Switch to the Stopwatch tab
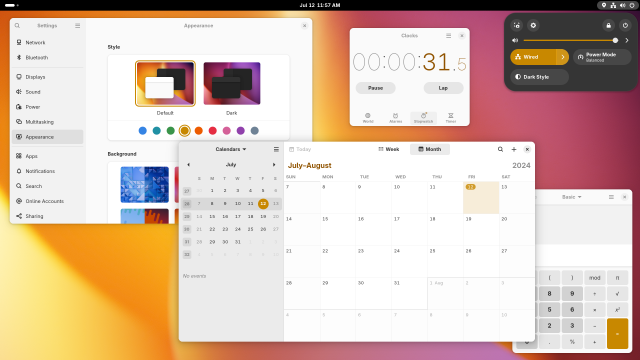640x360 pixels. click(423, 118)
